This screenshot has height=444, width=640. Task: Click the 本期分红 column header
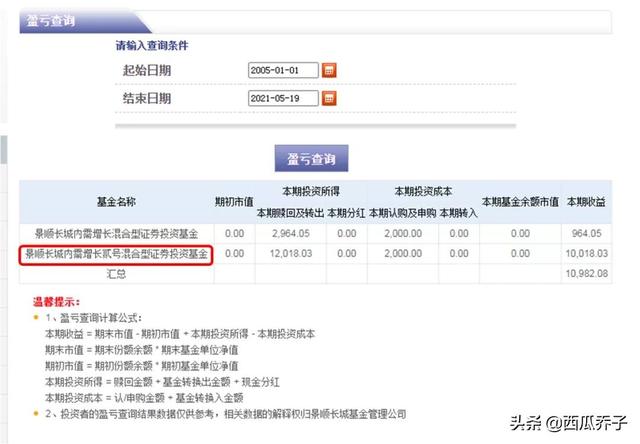pyautogui.click(x=346, y=213)
